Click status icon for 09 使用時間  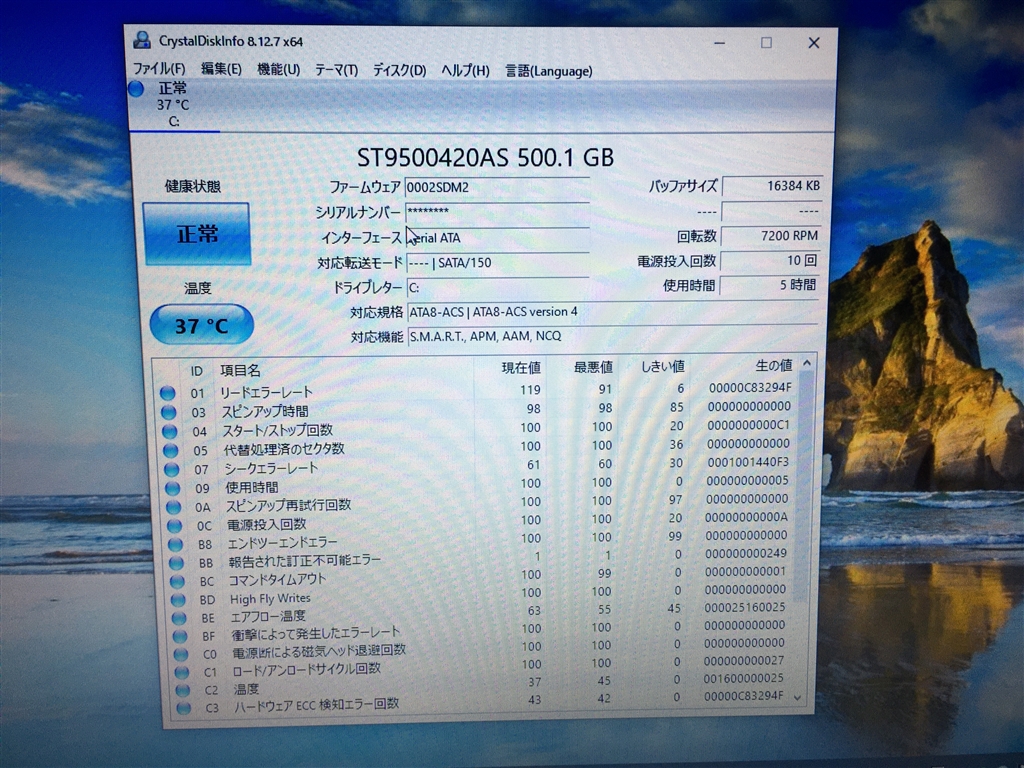(x=173, y=488)
